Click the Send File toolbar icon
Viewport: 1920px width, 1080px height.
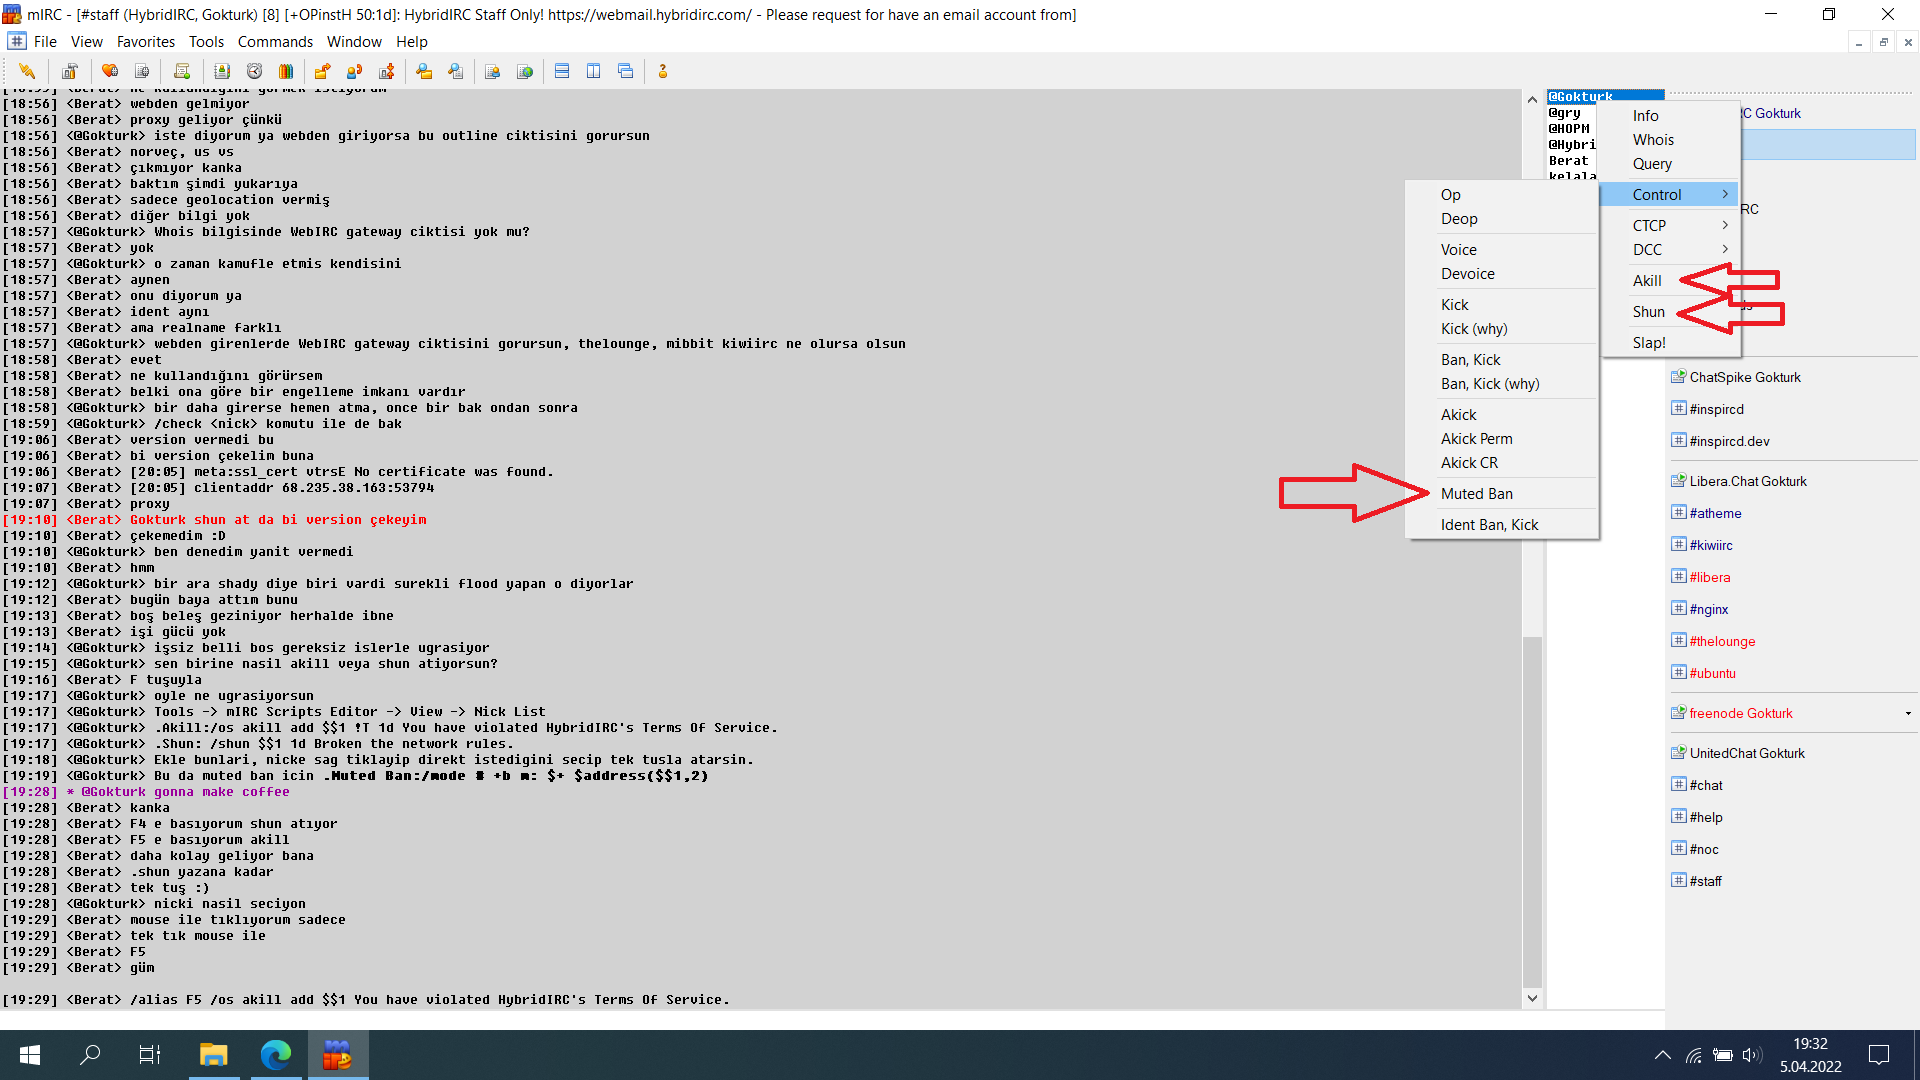[322, 71]
